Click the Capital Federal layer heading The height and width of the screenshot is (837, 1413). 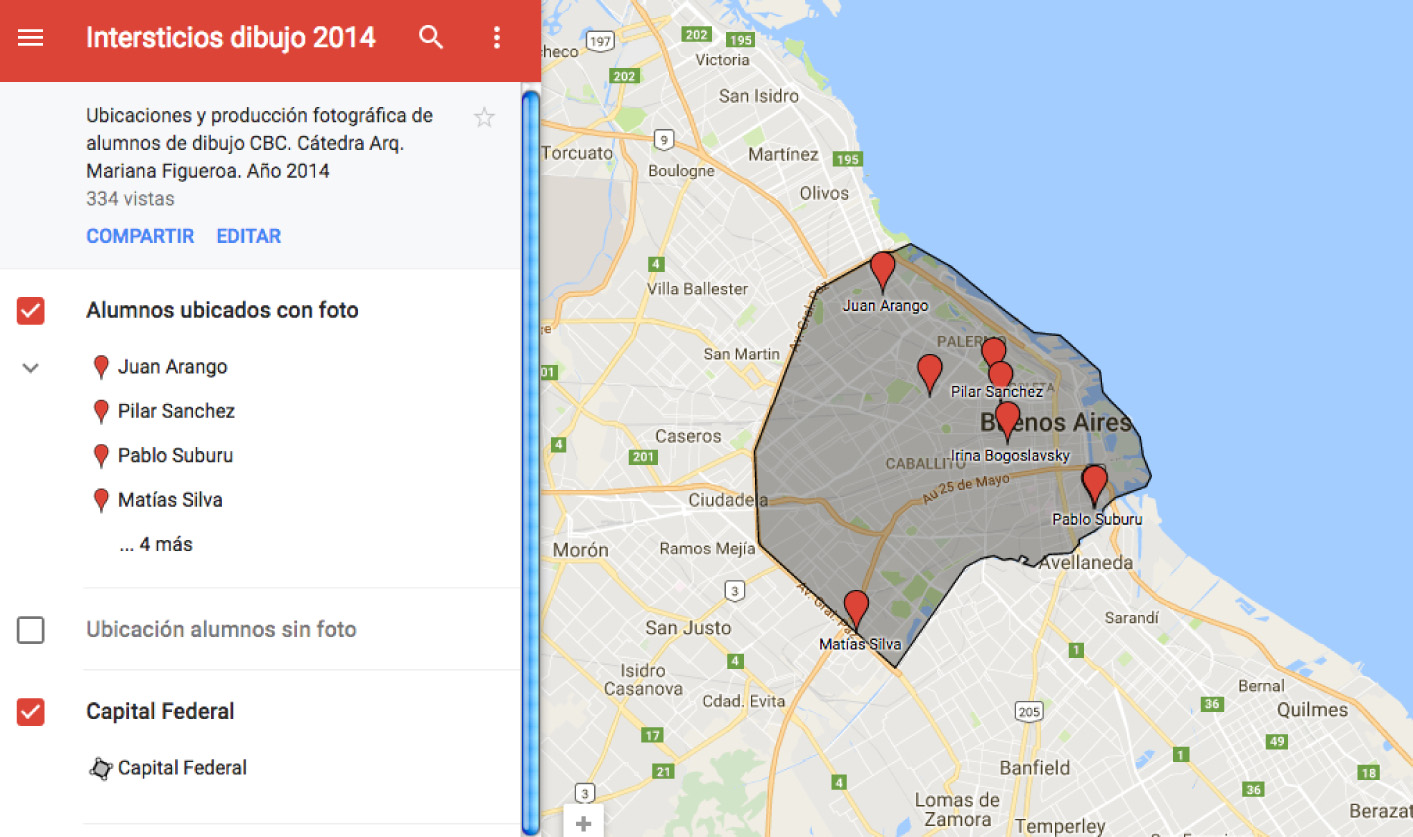pos(160,712)
